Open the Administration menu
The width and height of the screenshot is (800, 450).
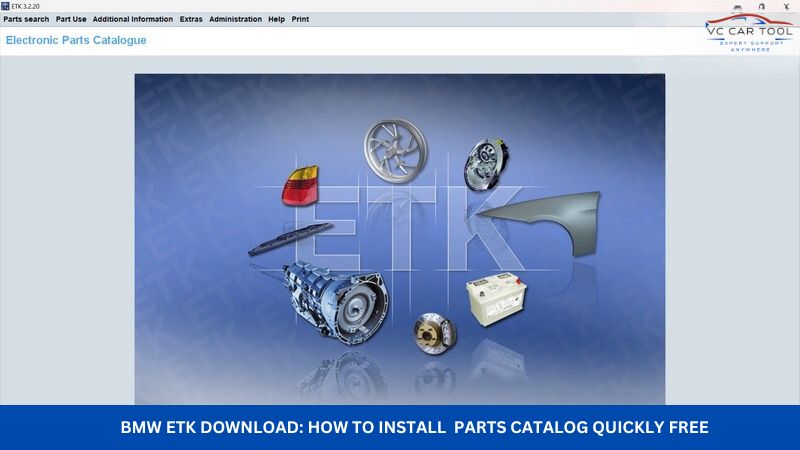pyautogui.click(x=235, y=19)
